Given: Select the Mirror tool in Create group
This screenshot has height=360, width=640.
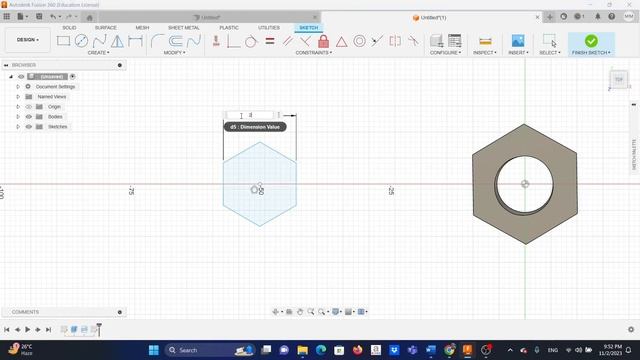Looking at the screenshot, I should [x=117, y=41].
